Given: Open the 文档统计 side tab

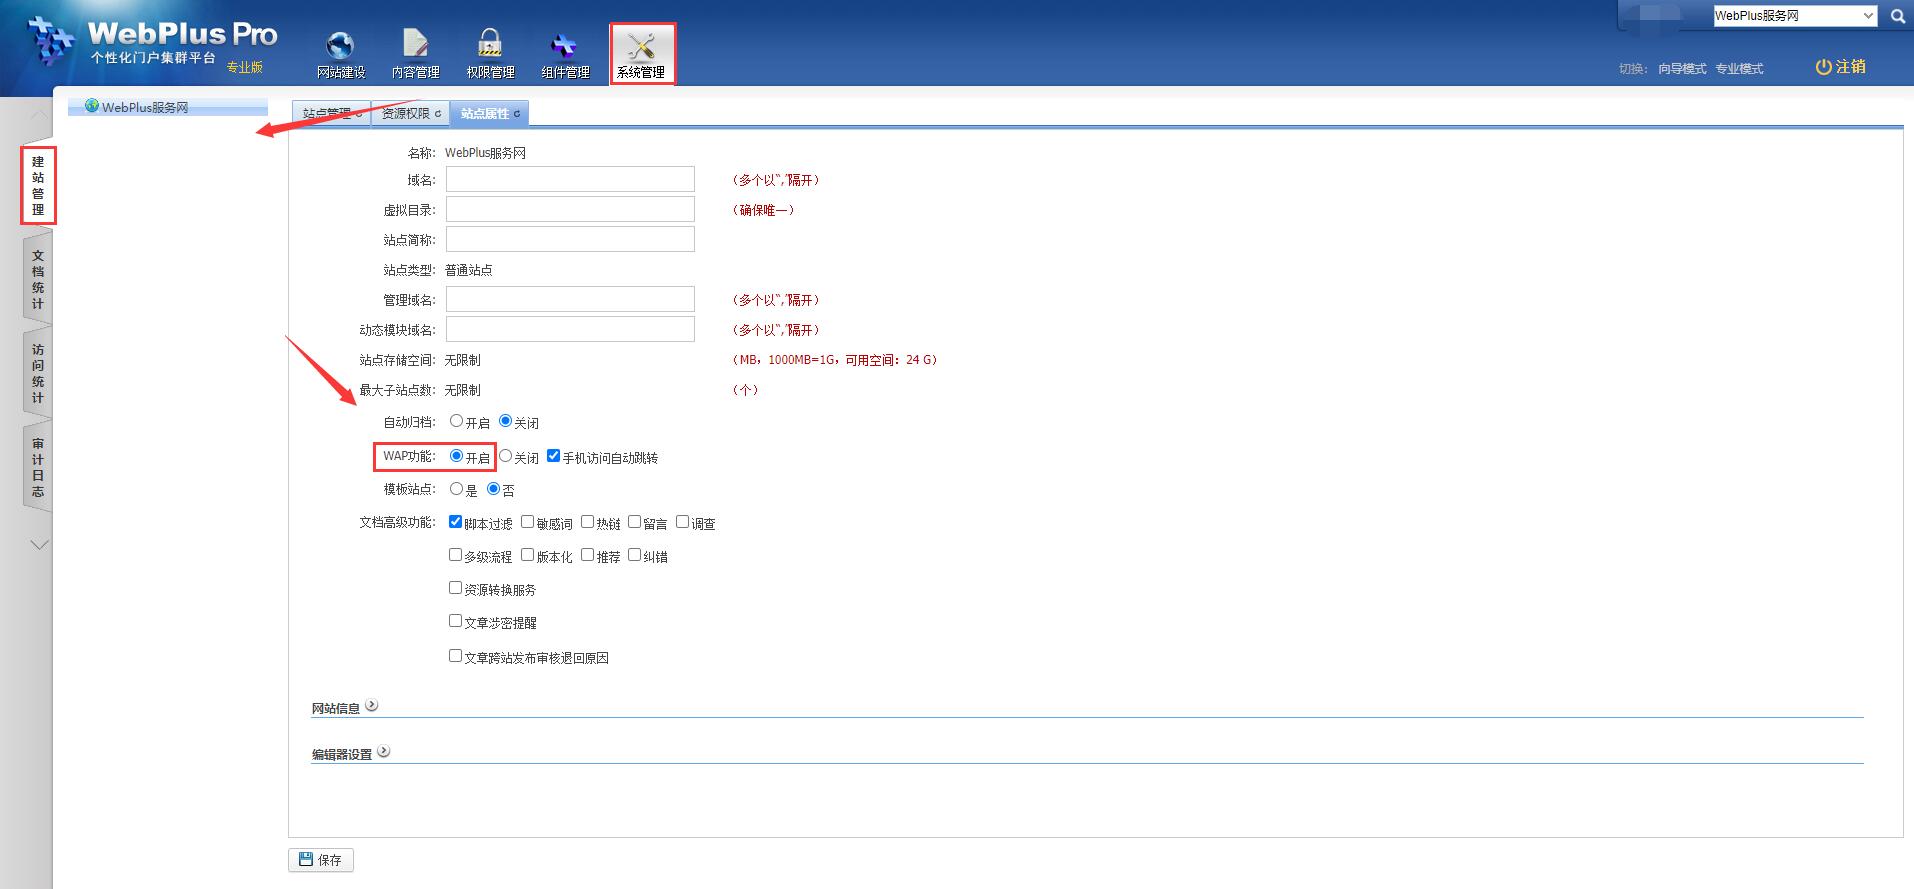Looking at the screenshot, I should tap(38, 280).
